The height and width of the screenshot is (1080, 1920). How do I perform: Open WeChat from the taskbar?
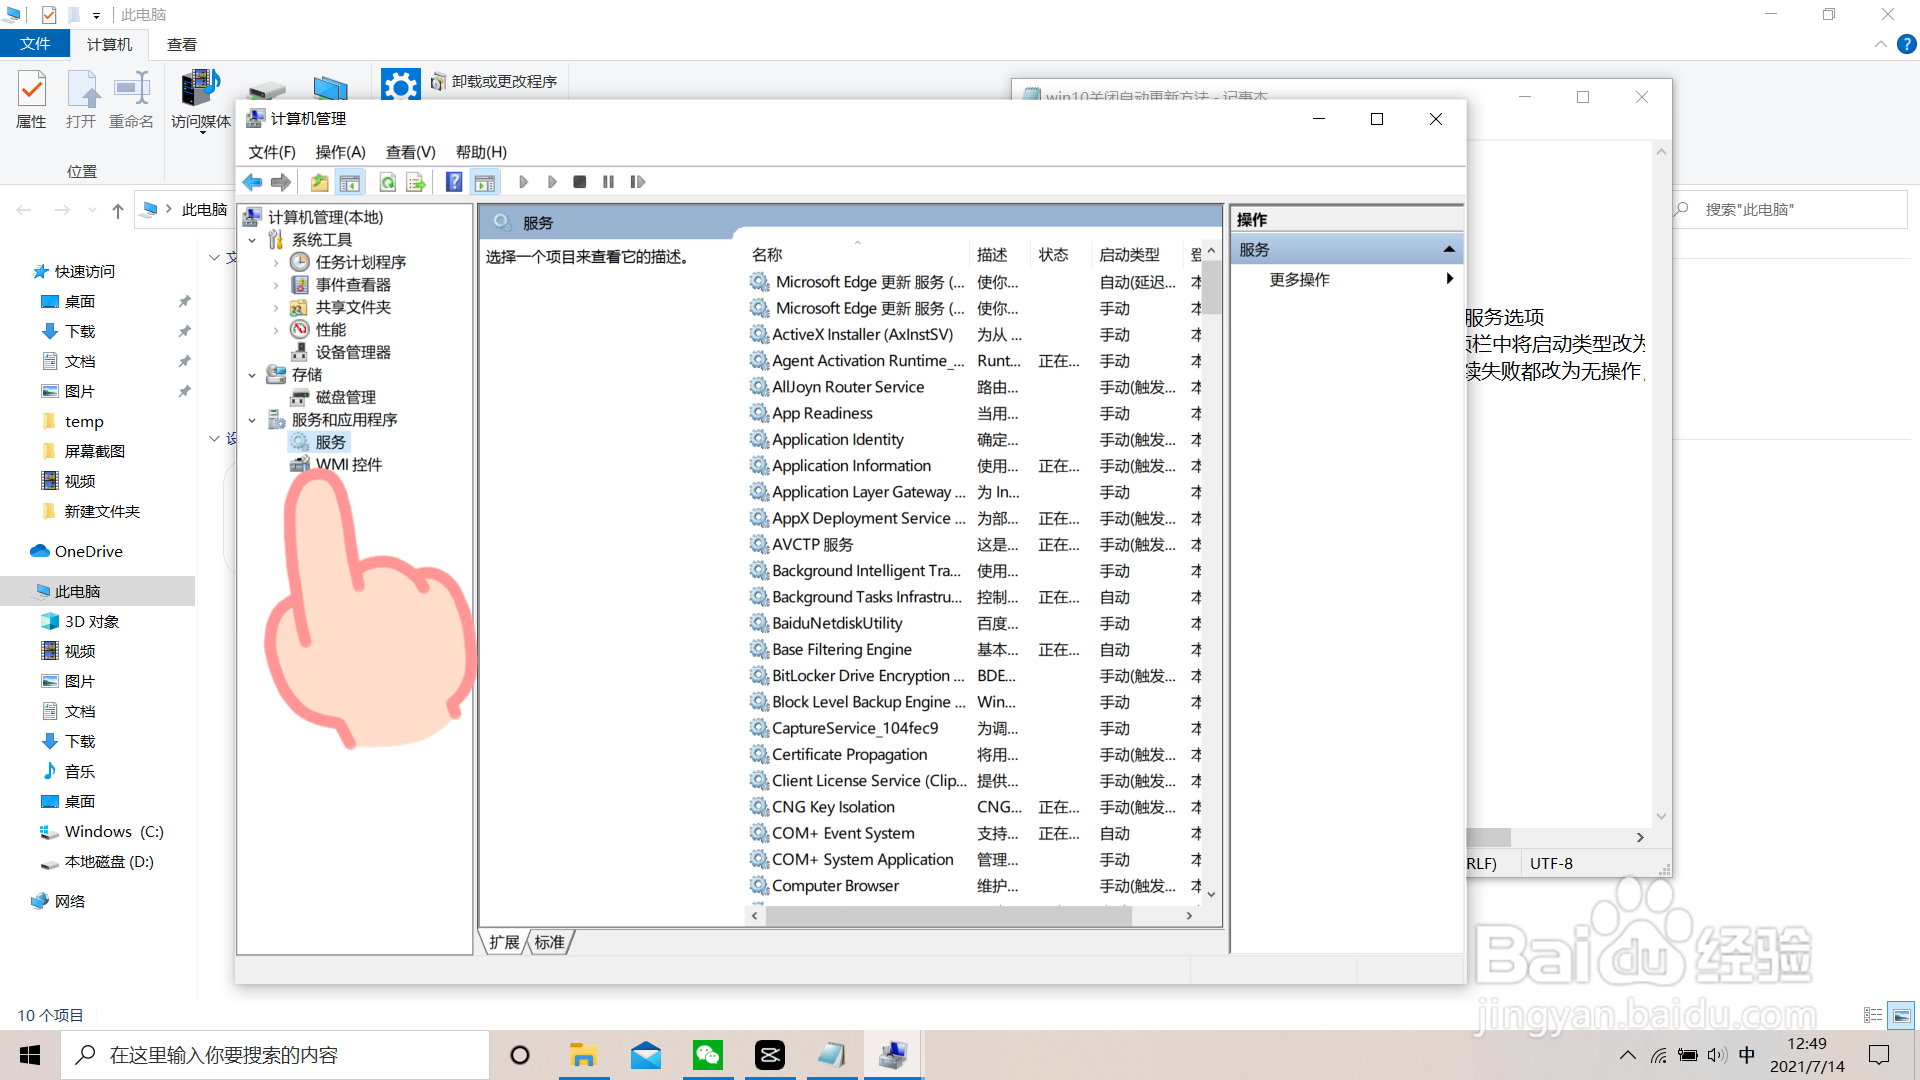(708, 1054)
